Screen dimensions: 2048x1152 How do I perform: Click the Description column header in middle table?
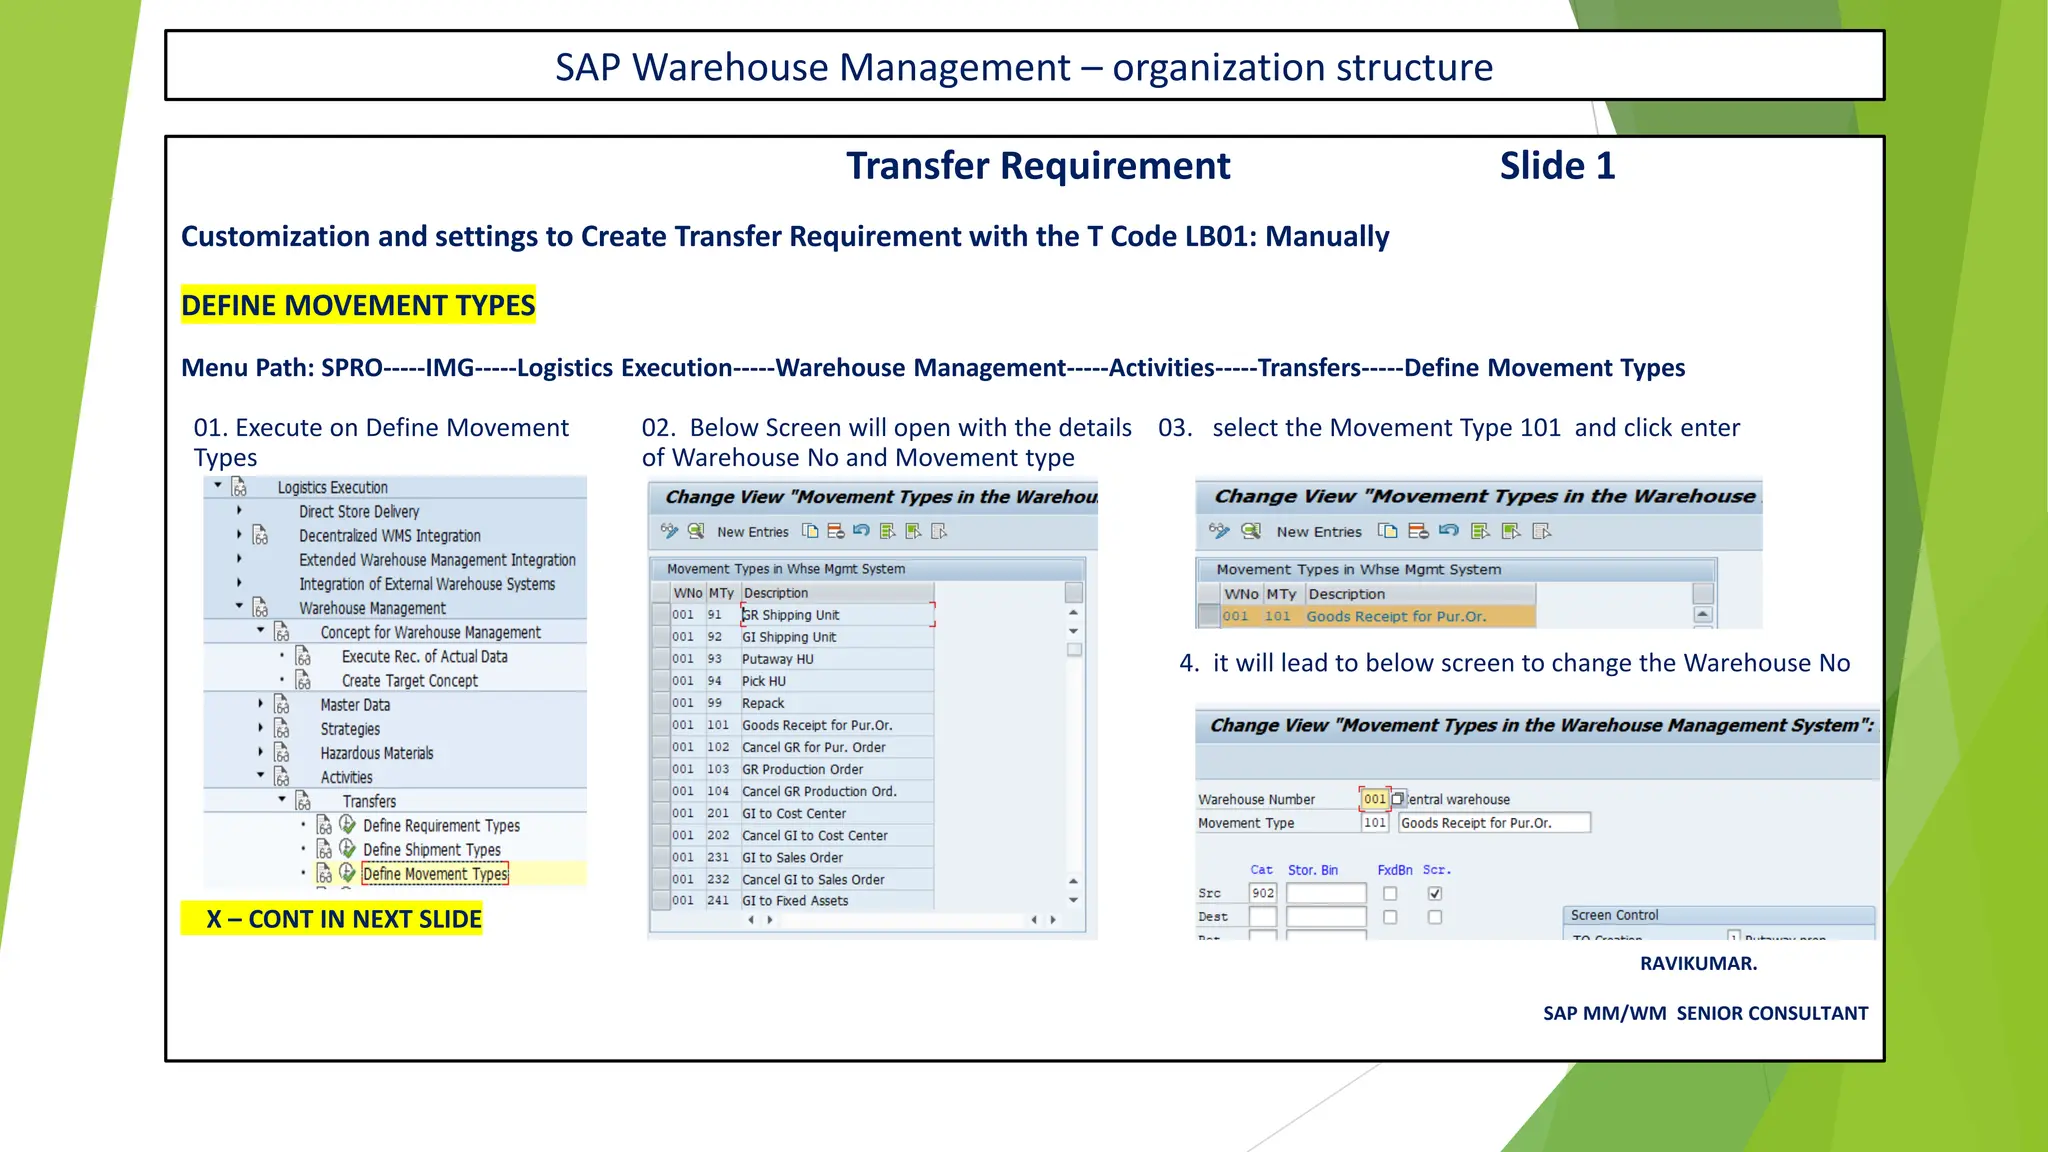click(837, 593)
